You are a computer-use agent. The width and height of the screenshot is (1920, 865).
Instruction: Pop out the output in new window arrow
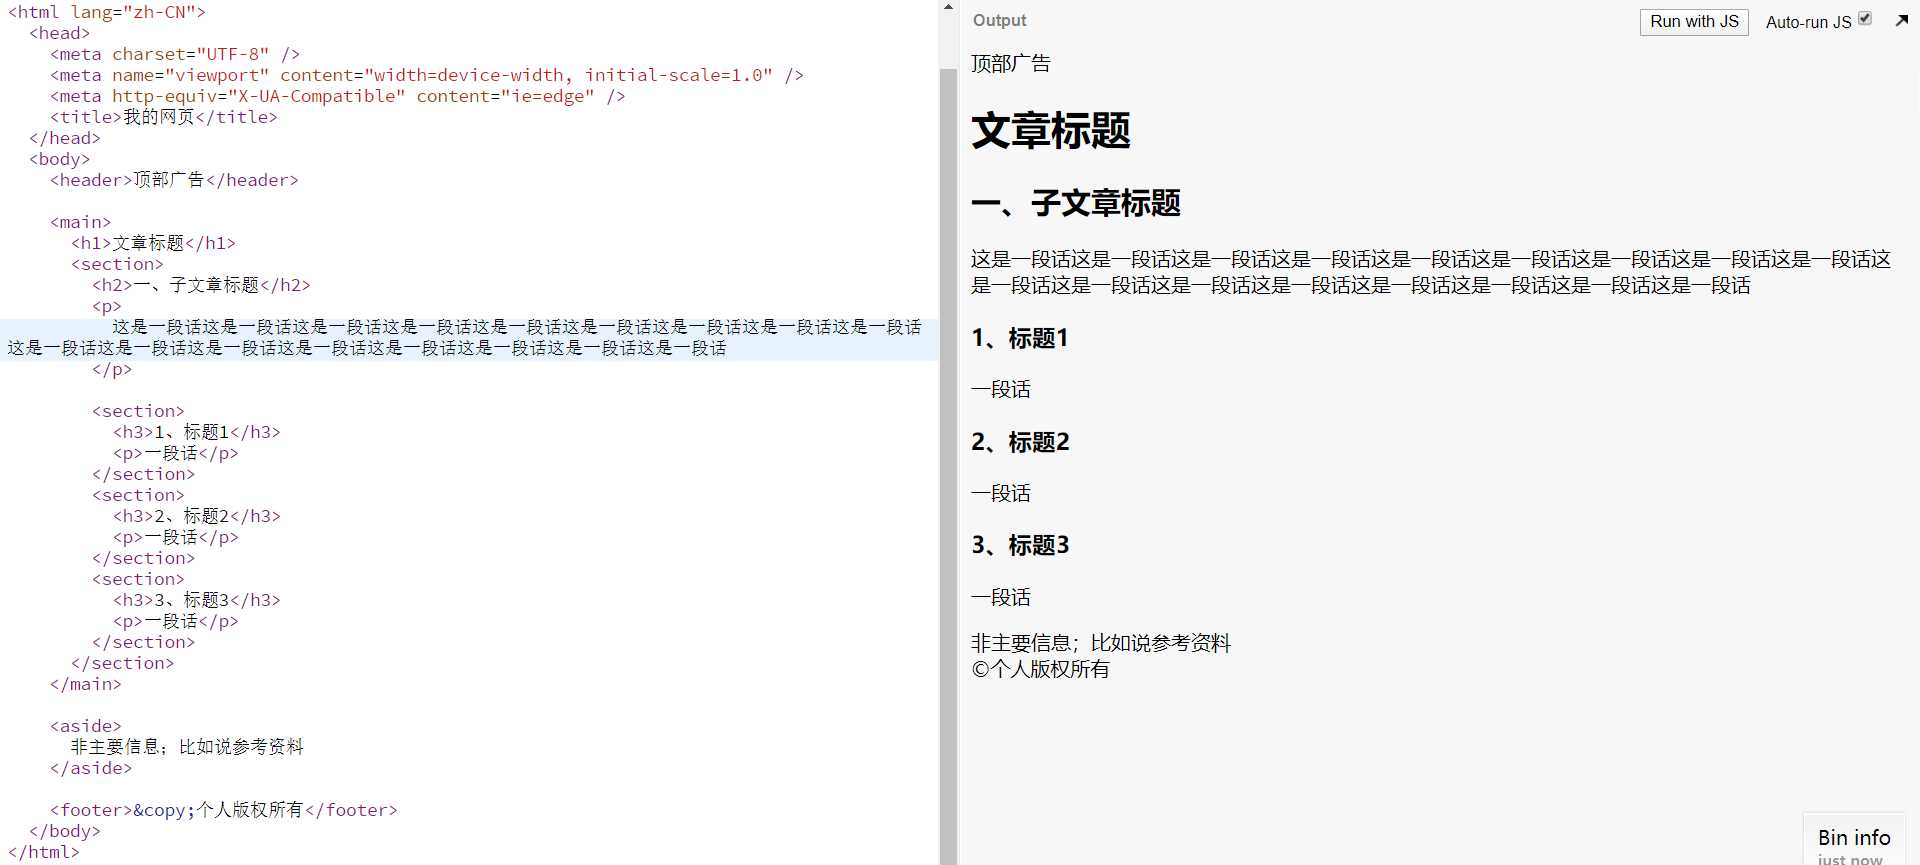point(1902,20)
